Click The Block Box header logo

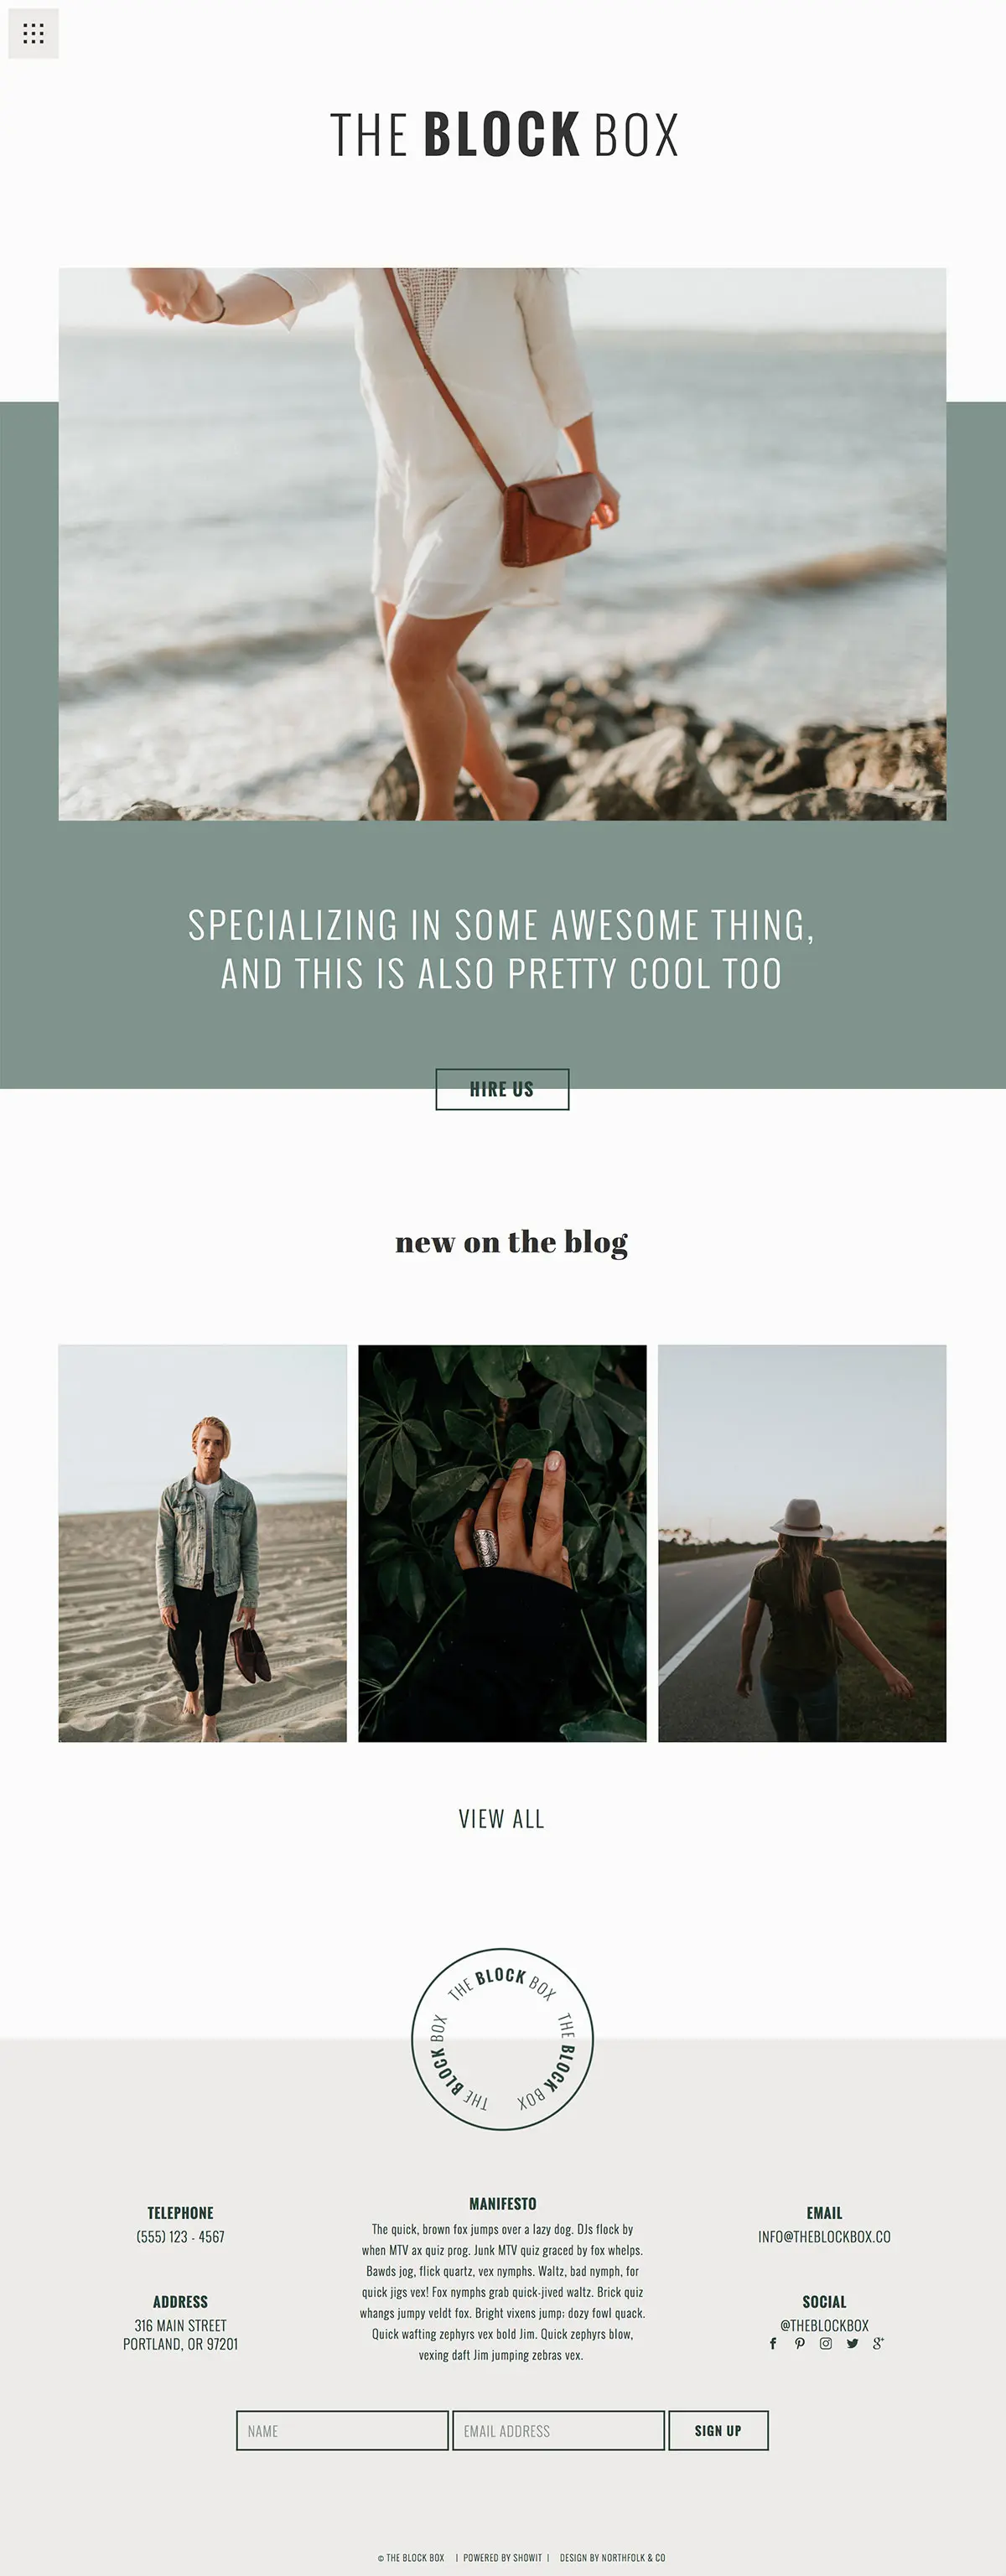click(x=504, y=135)
